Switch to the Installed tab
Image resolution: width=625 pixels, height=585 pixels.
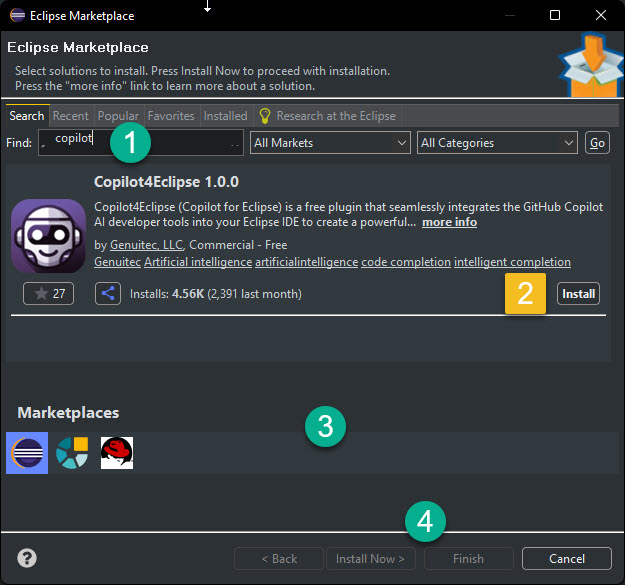pyautogui.click(x=226, y=116)
